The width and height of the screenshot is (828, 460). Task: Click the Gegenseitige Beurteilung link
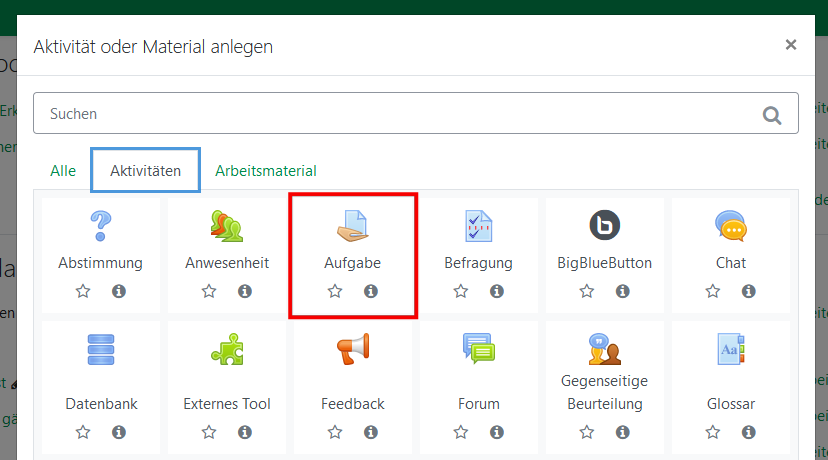coord(604,392)
